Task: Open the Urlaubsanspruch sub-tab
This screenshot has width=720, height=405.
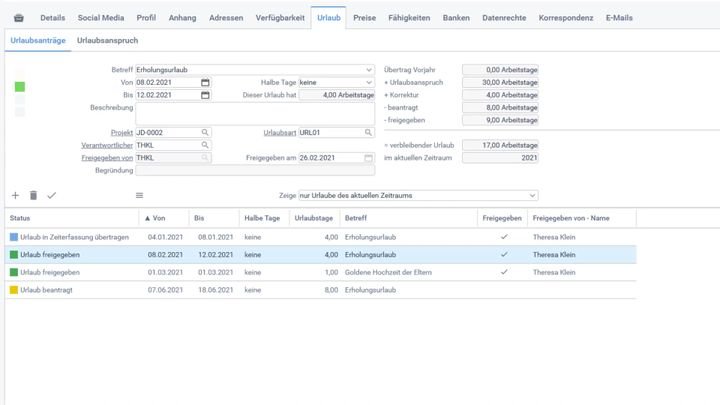Action: pos(107,40)
